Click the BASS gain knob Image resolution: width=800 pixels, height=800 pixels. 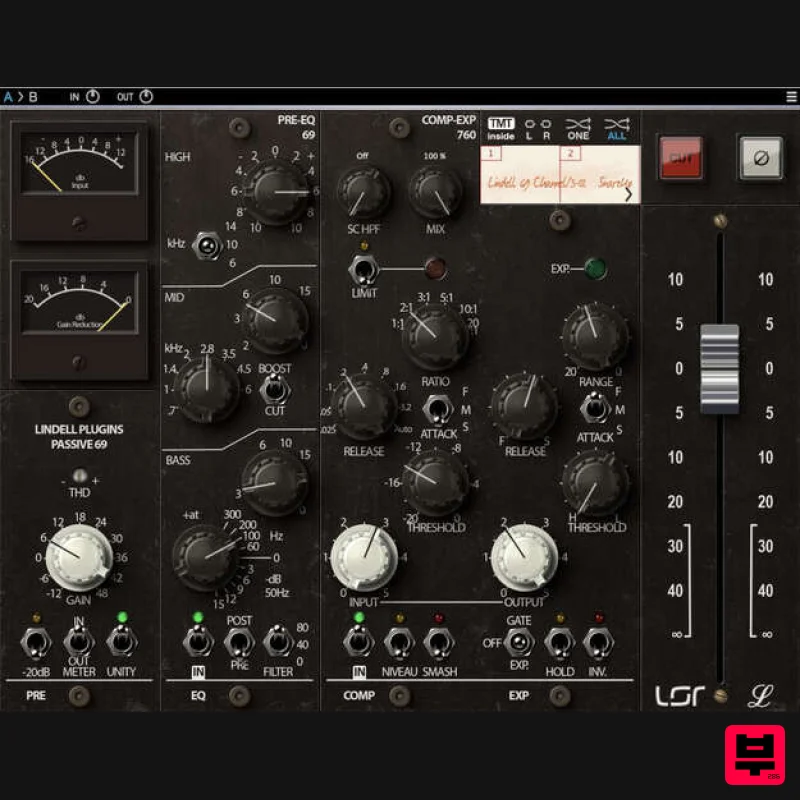coord(276,483)
